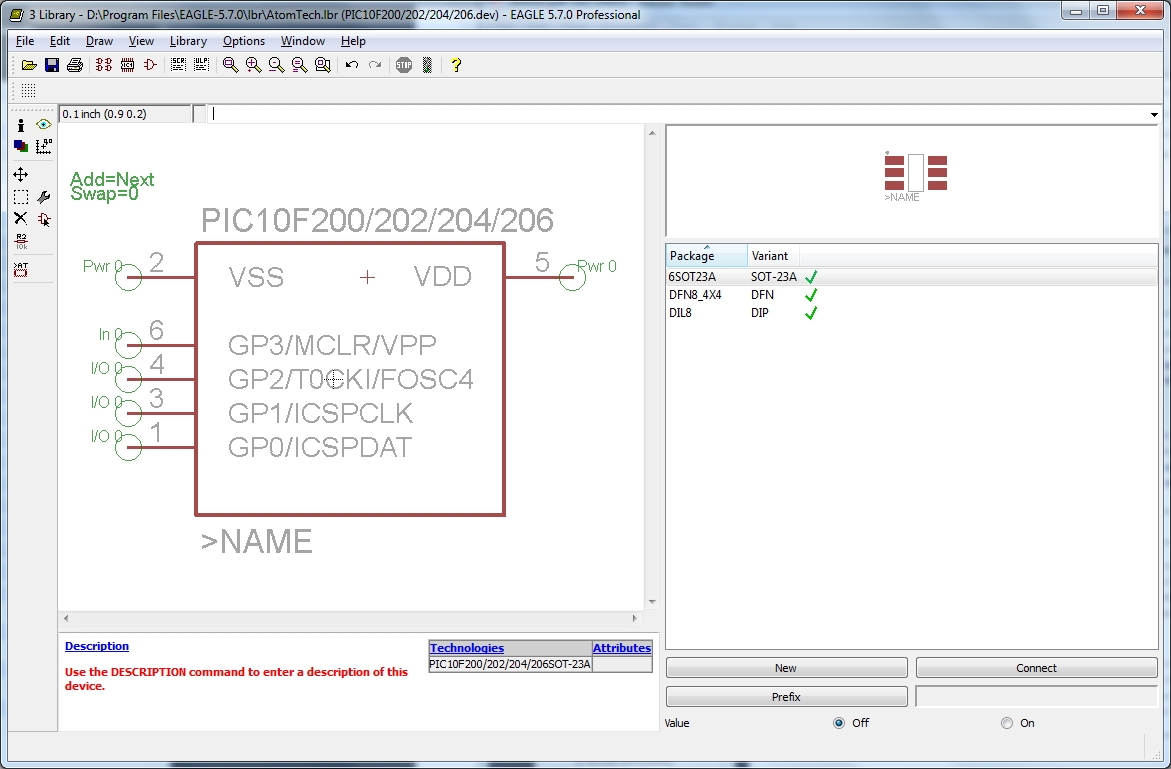Zoom out with the minus magnifier icon
1171x769 pixels.
276,65
